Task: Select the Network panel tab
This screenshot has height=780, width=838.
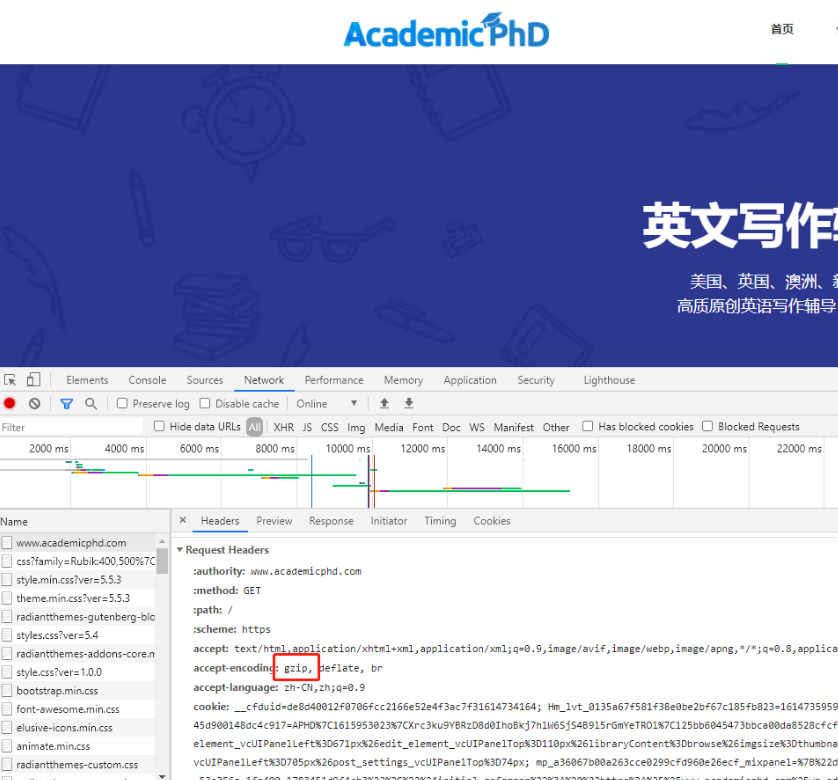Action: 264,380
